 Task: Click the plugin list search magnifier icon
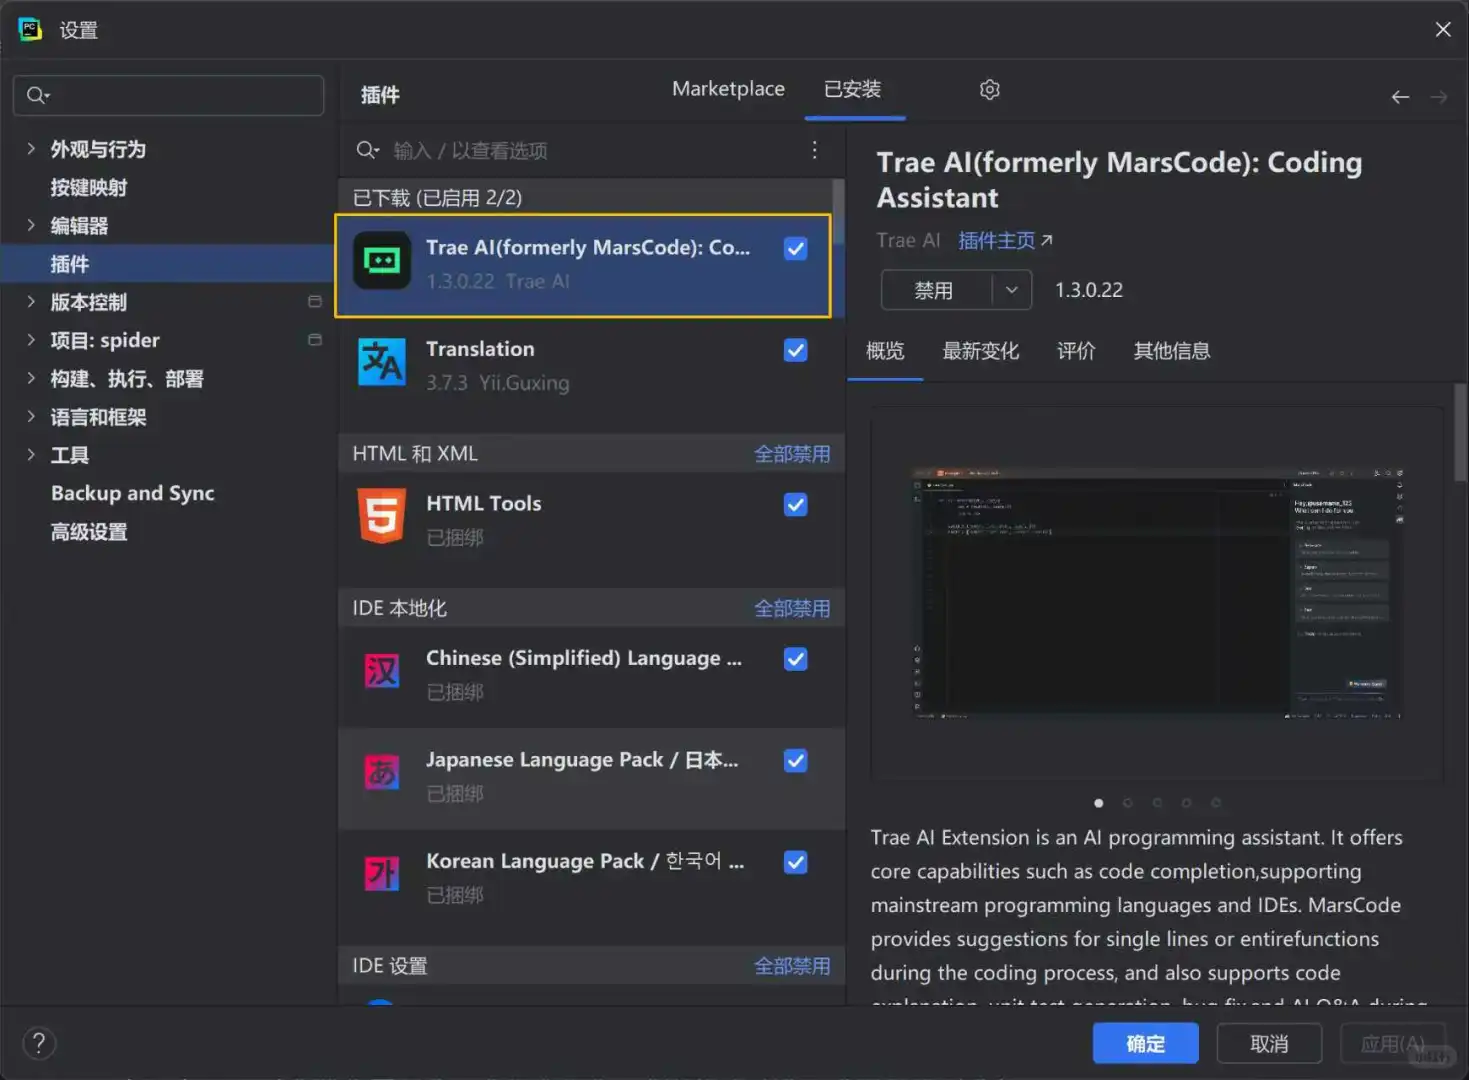tap(368, 150)
